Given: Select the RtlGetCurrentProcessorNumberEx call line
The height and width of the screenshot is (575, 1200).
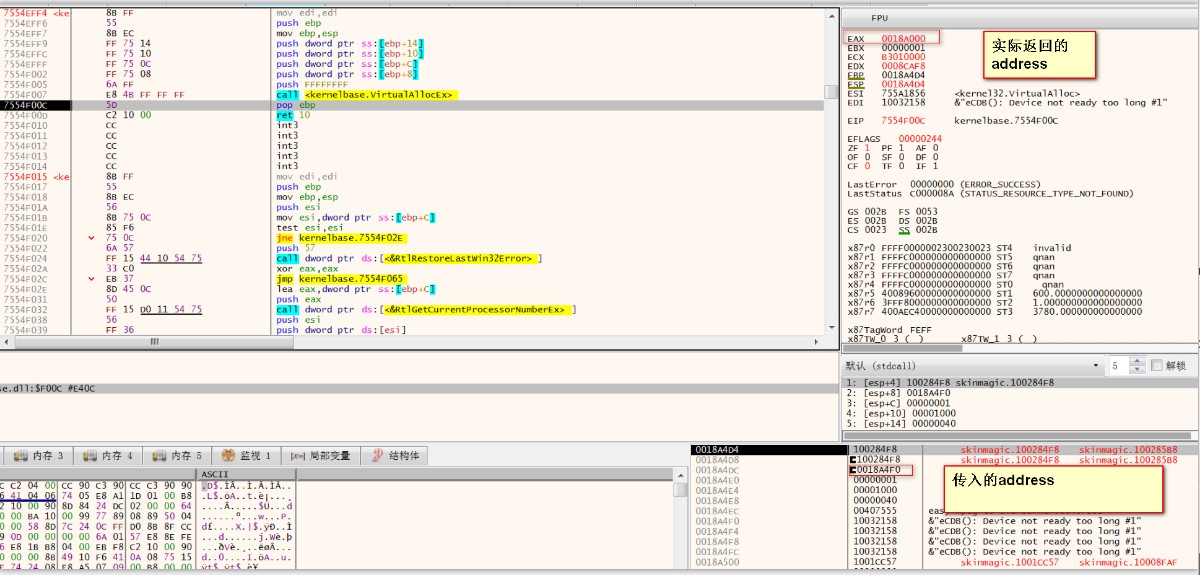Looking at the screenshot, I should click(426, 310).
